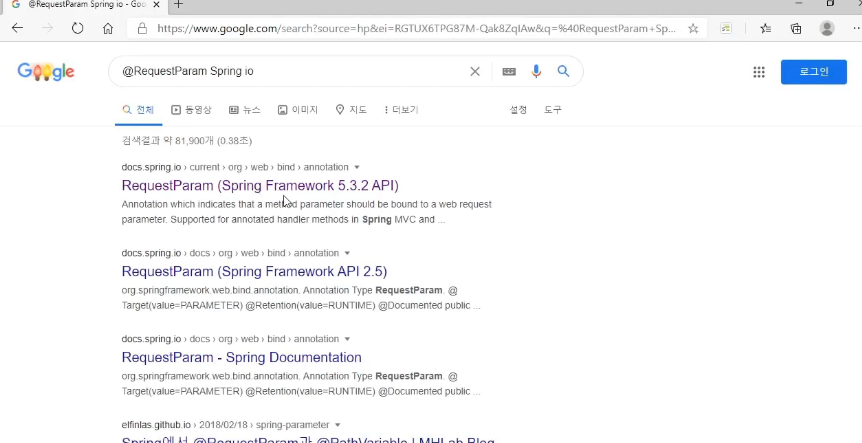Close the @RequestParam Spring.io tab

coord(155,4)
